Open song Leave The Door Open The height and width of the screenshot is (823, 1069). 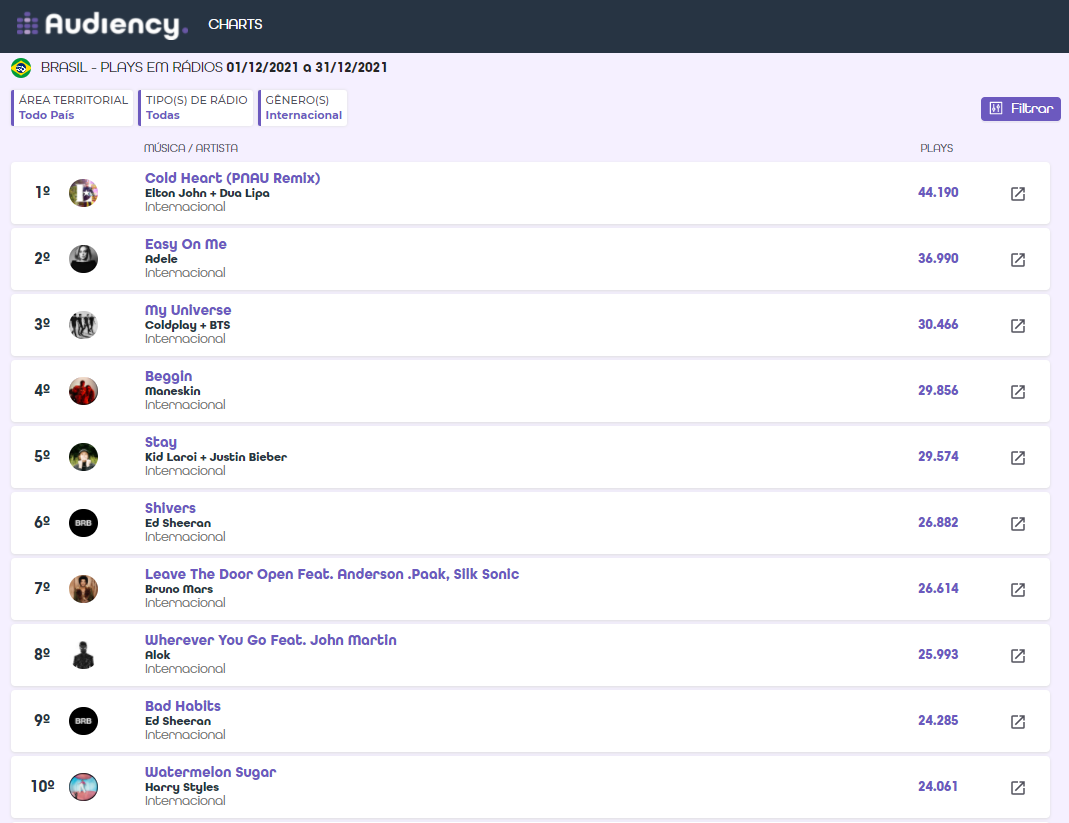point(332,574)
